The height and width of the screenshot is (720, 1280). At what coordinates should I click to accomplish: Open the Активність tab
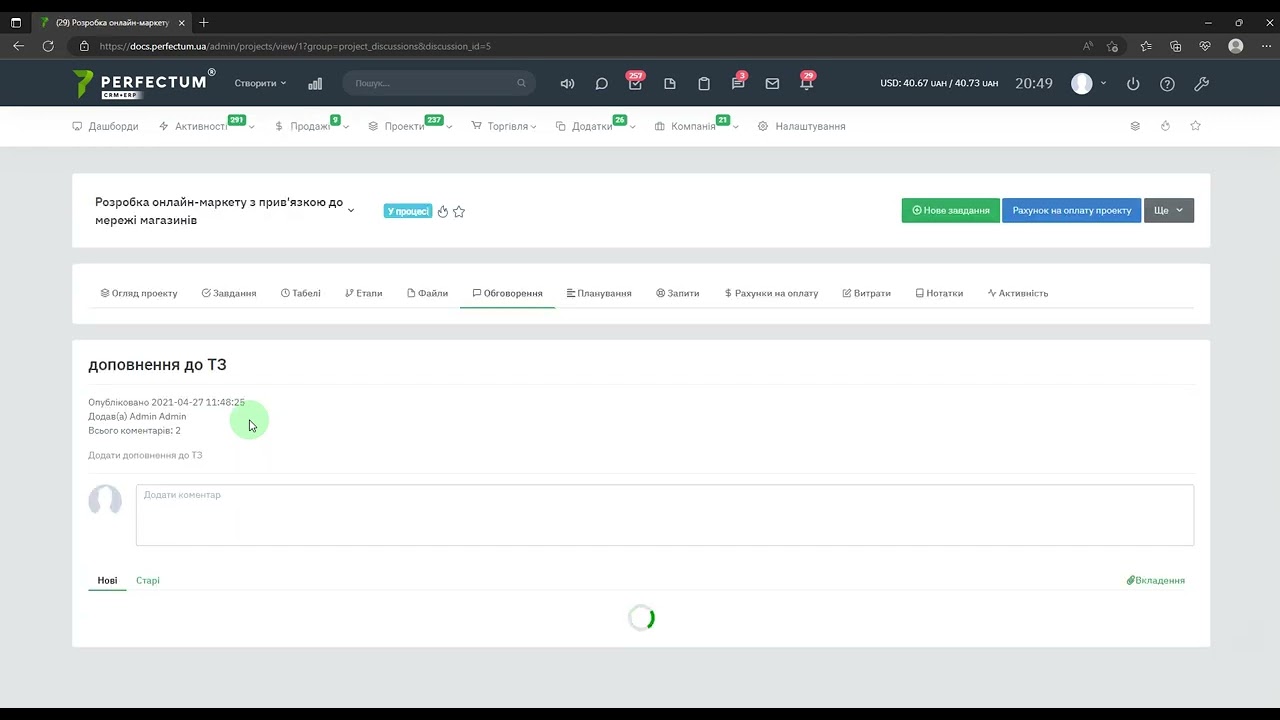click(x=1018, y=293)
